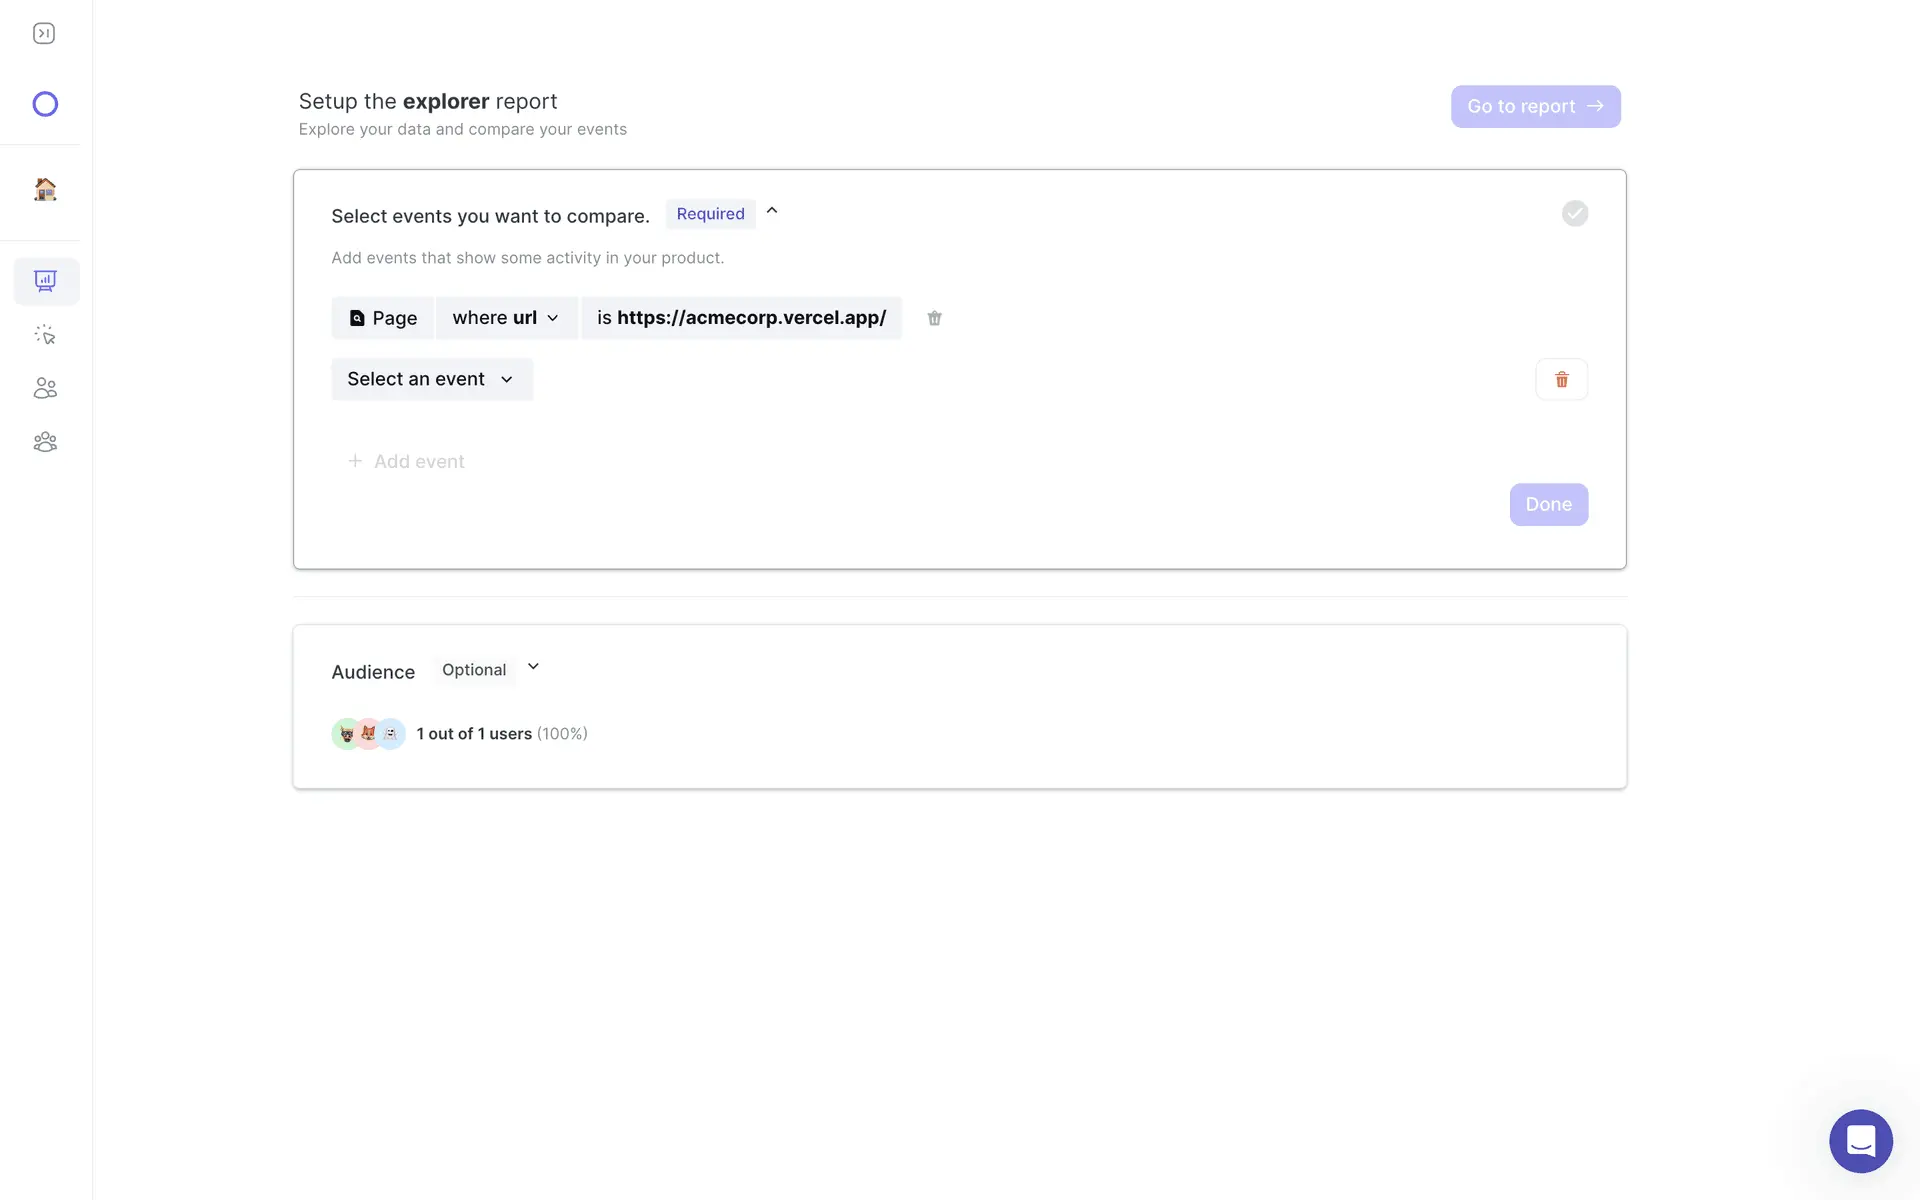The width and height of the screenshot is (1920, 1200).
Task: Open the chat support bubble icon
Action: (1860, 1141)
